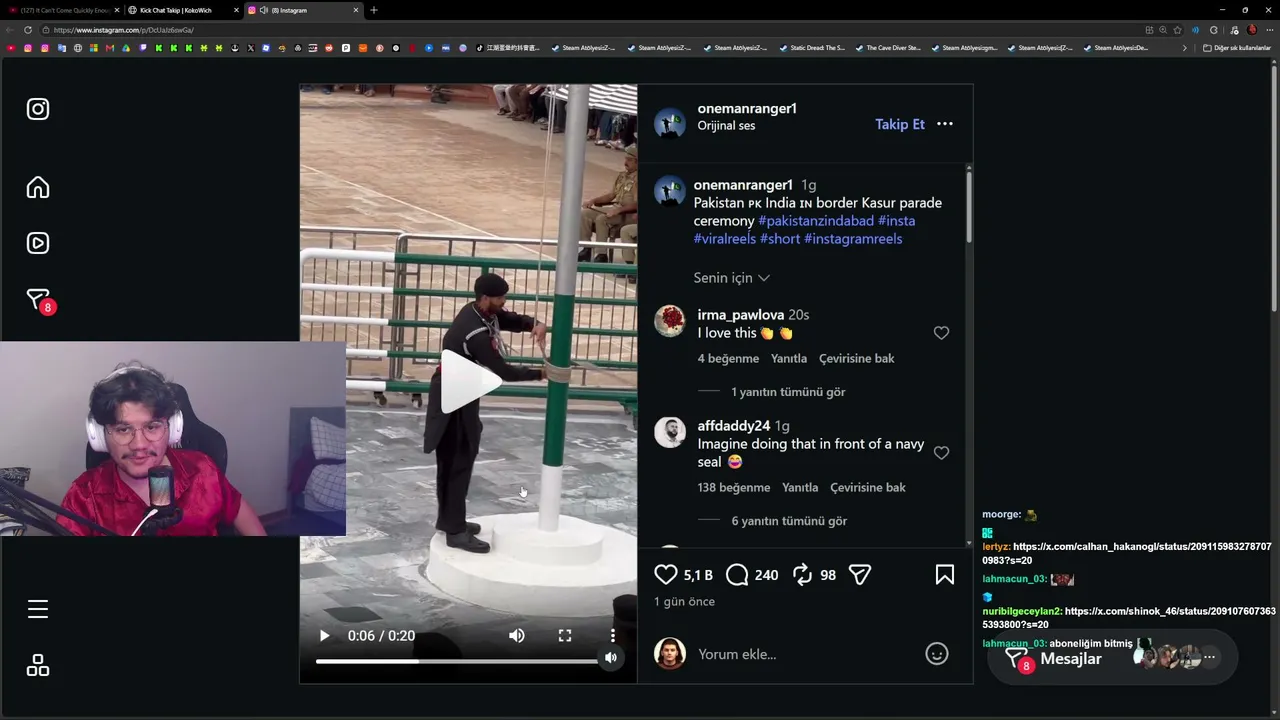Switch to the 'Kick Chat Takip | KokoWich' tab
The height and width of the screenshot is (720, 1280).
coord(181,10)
